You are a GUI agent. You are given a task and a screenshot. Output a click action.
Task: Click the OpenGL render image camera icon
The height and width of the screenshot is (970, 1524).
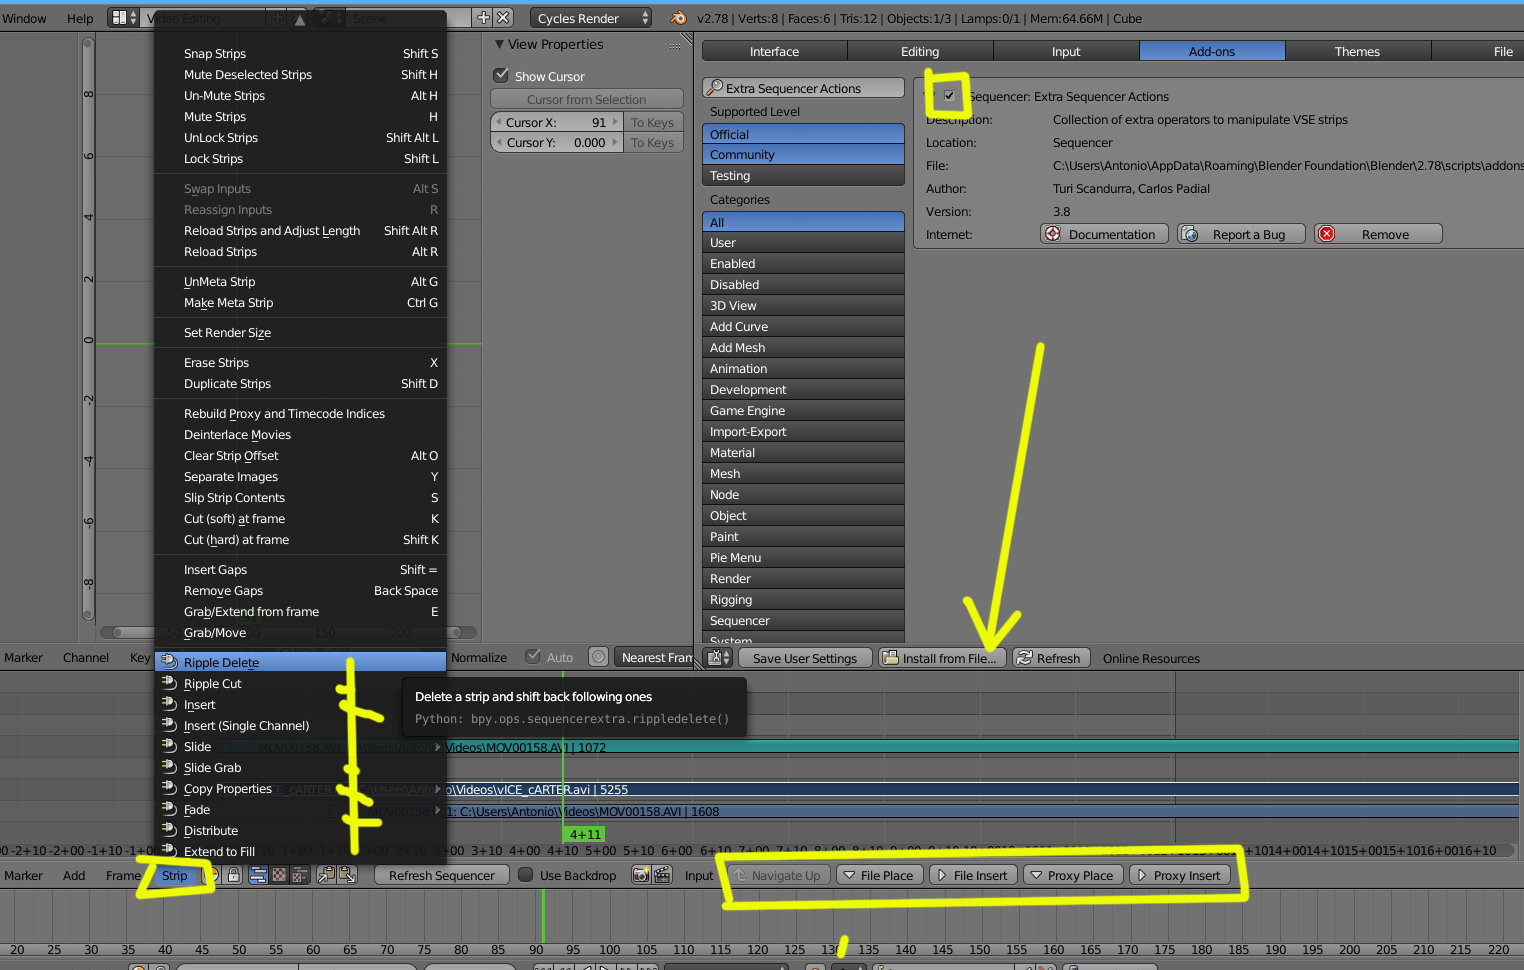click(641, 875)
